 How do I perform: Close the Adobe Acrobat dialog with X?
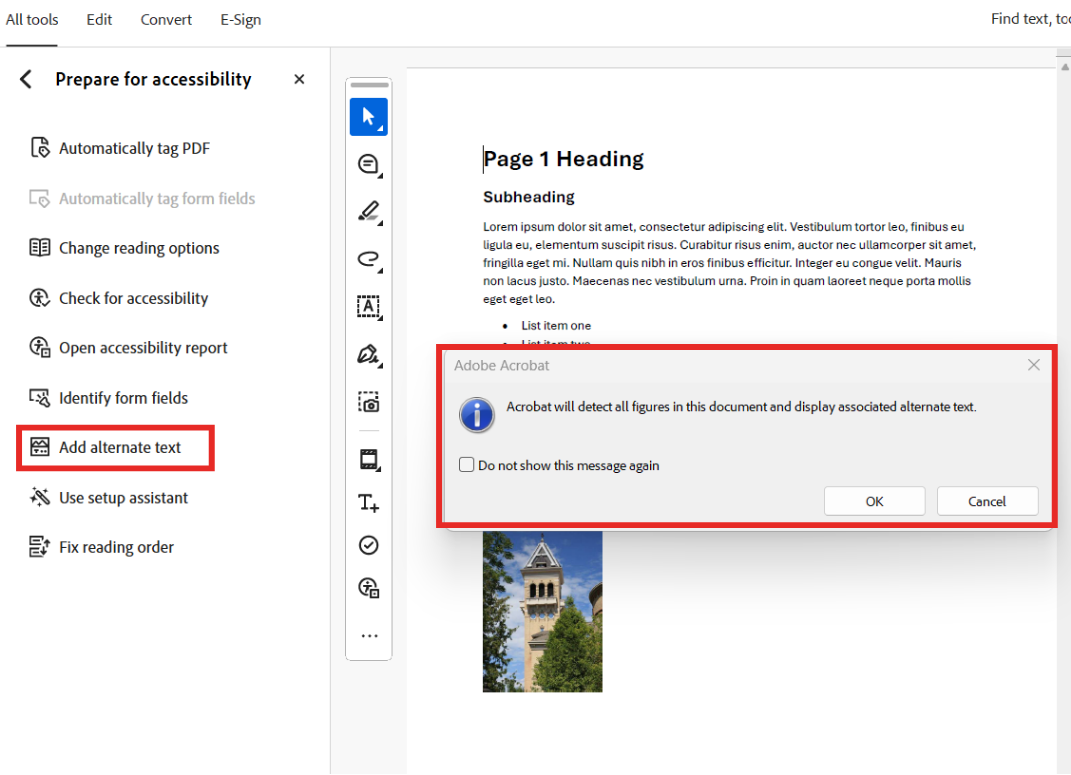(x=1033, y=365)
